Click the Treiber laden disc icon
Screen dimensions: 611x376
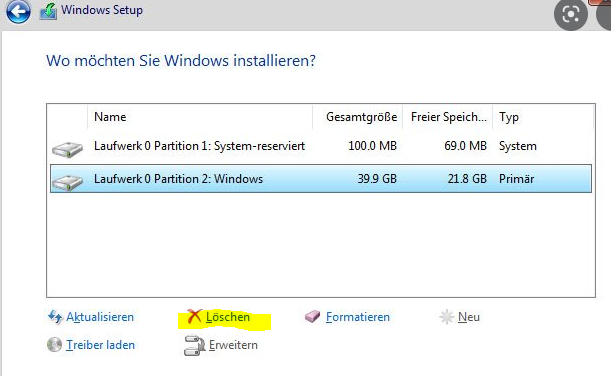pyautogui.click(x=54, y=344)
